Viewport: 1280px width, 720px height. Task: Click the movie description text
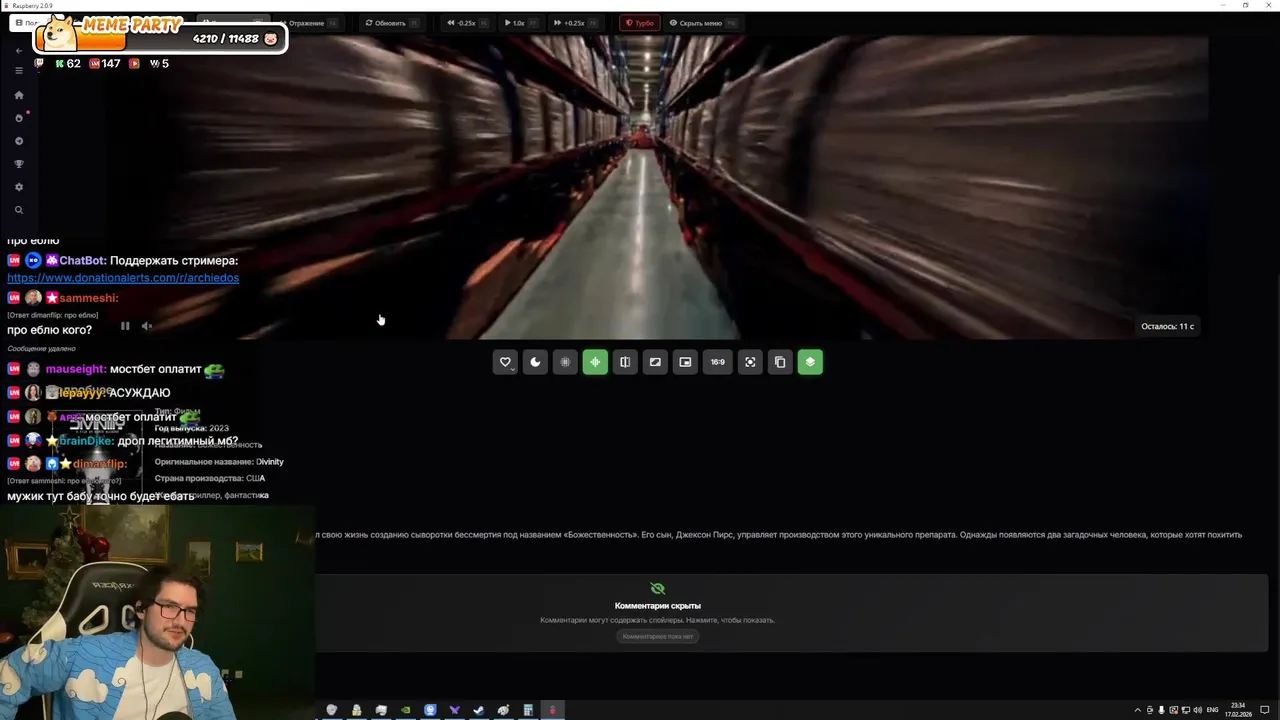(779, 535)
